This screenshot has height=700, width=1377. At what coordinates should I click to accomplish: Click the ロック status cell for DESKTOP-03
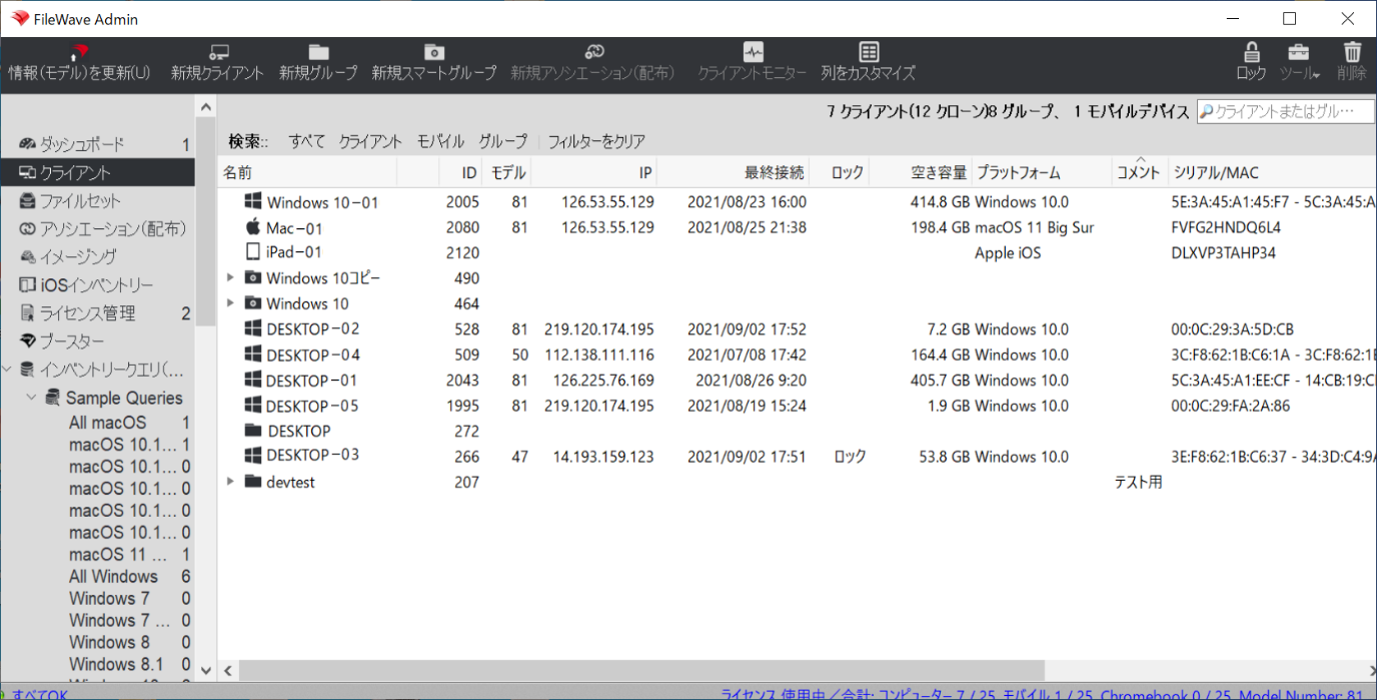coord(850,456)
